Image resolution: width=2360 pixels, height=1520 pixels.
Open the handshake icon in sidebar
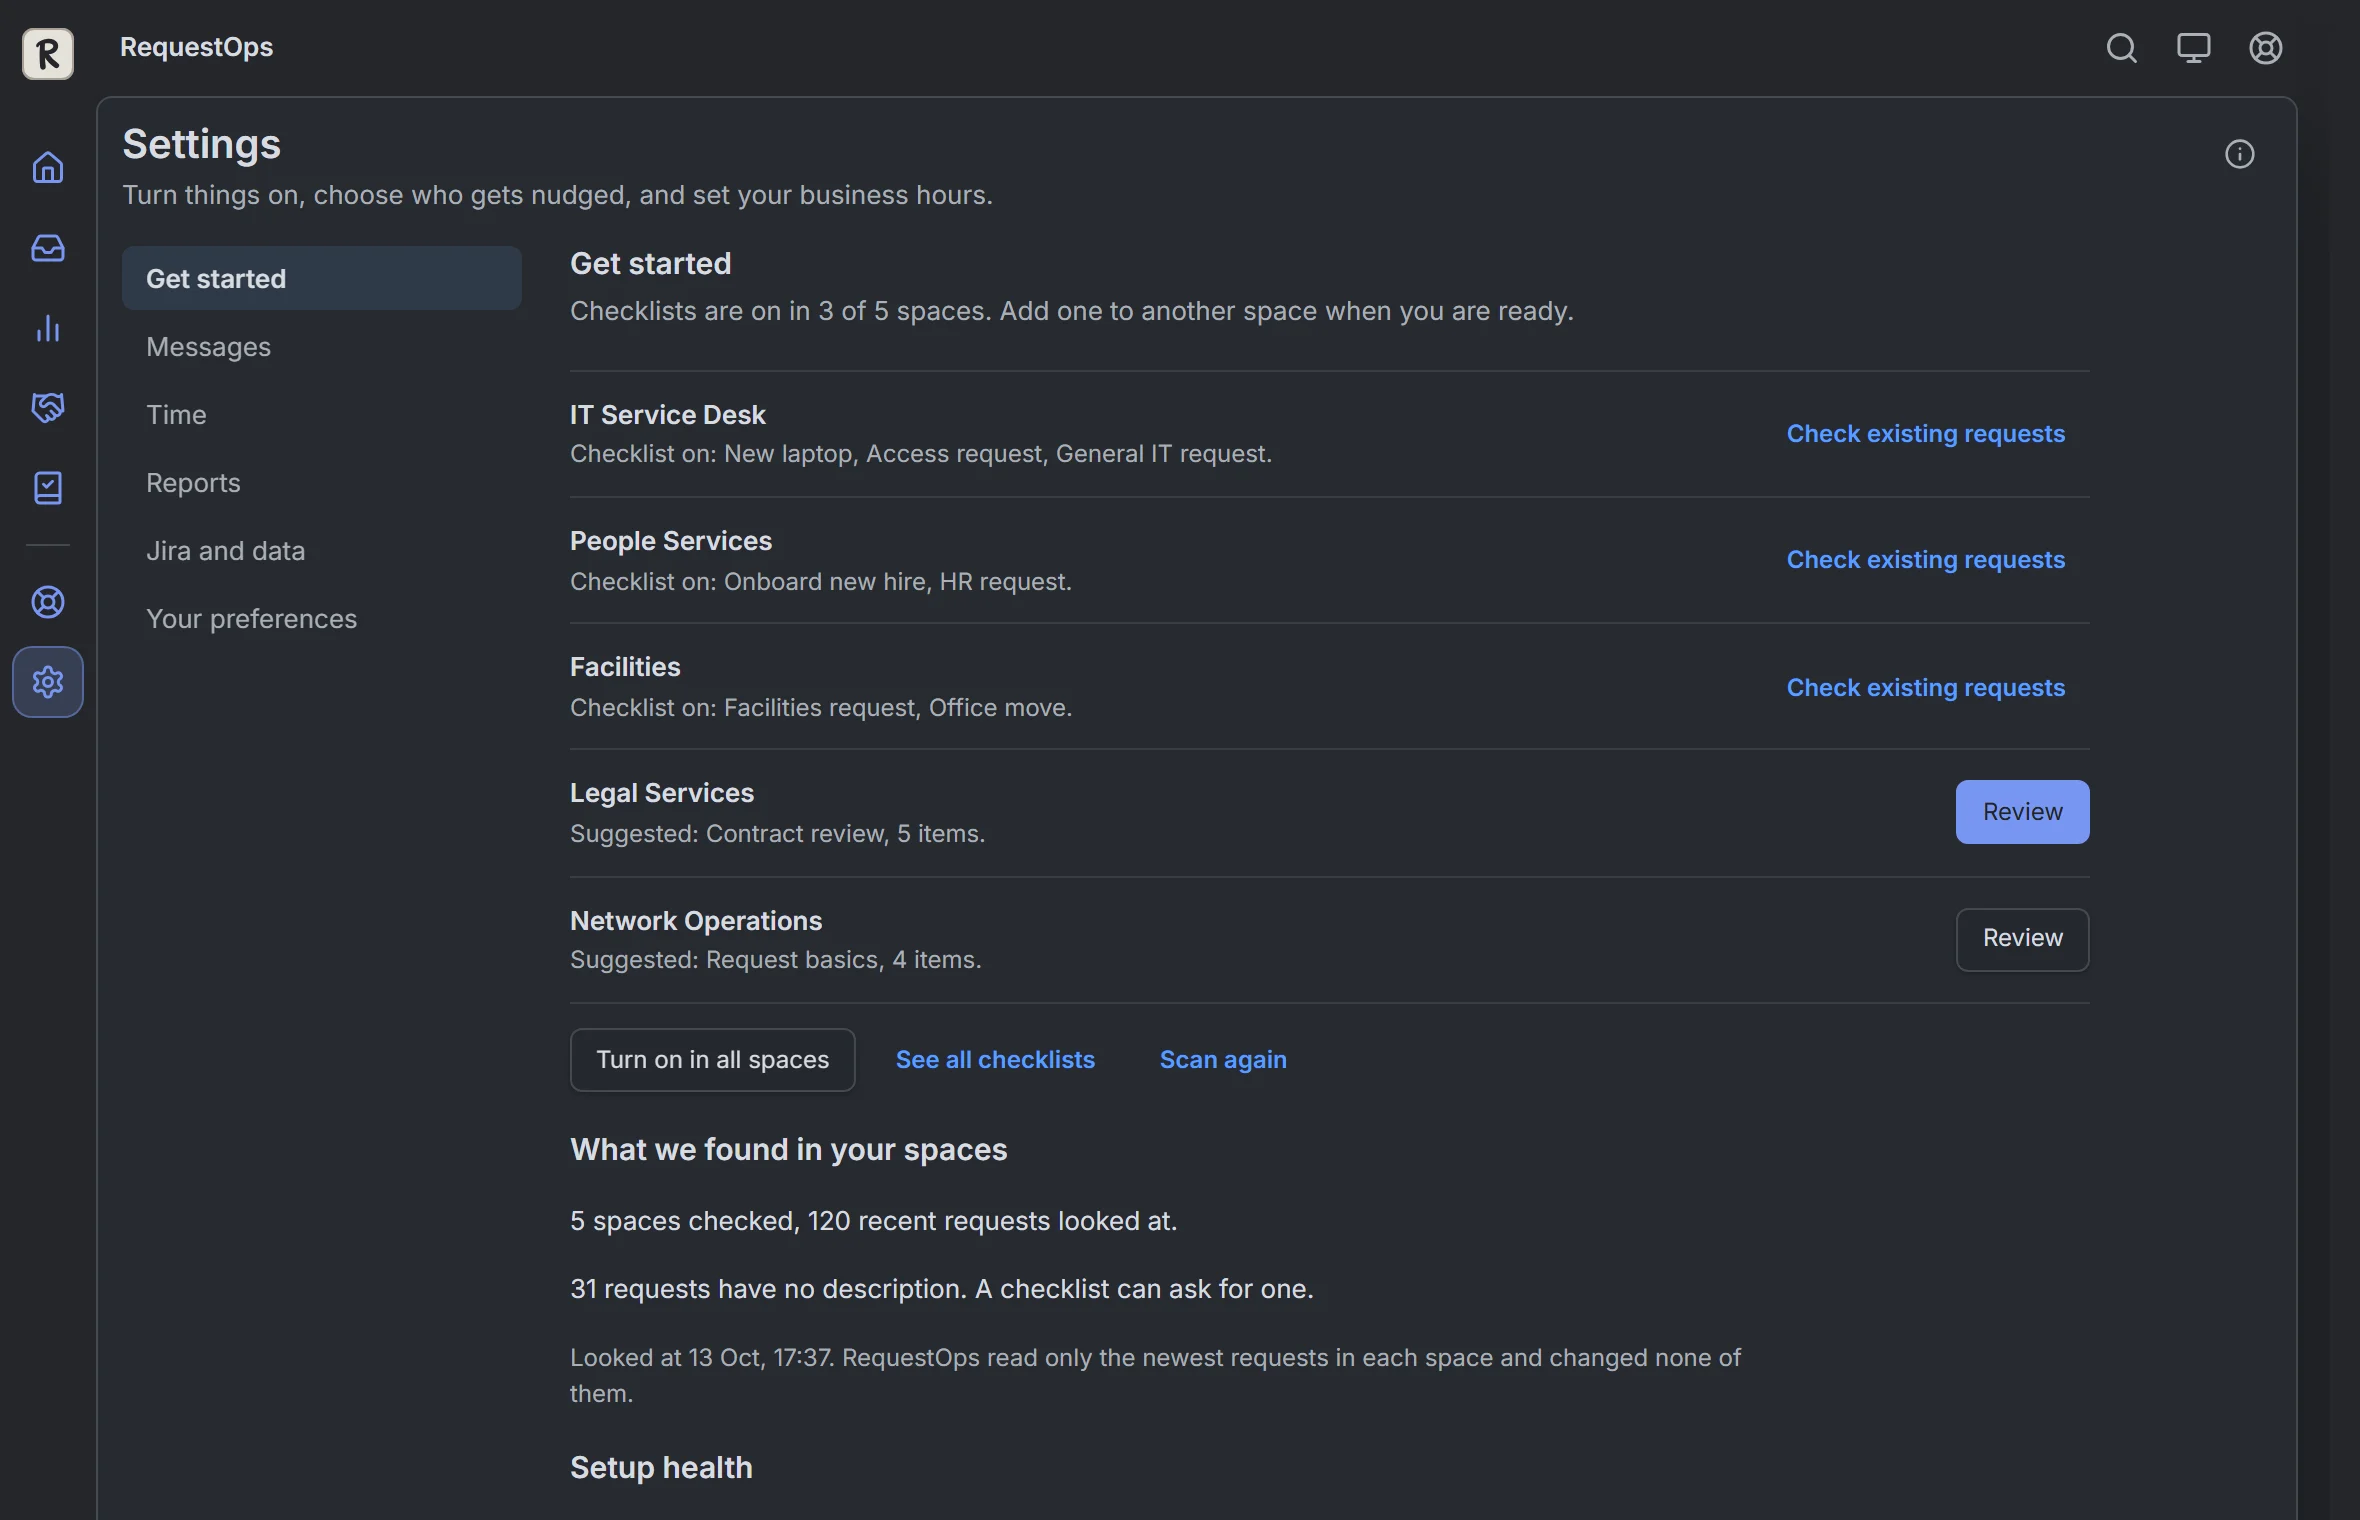tap(48, 407)
